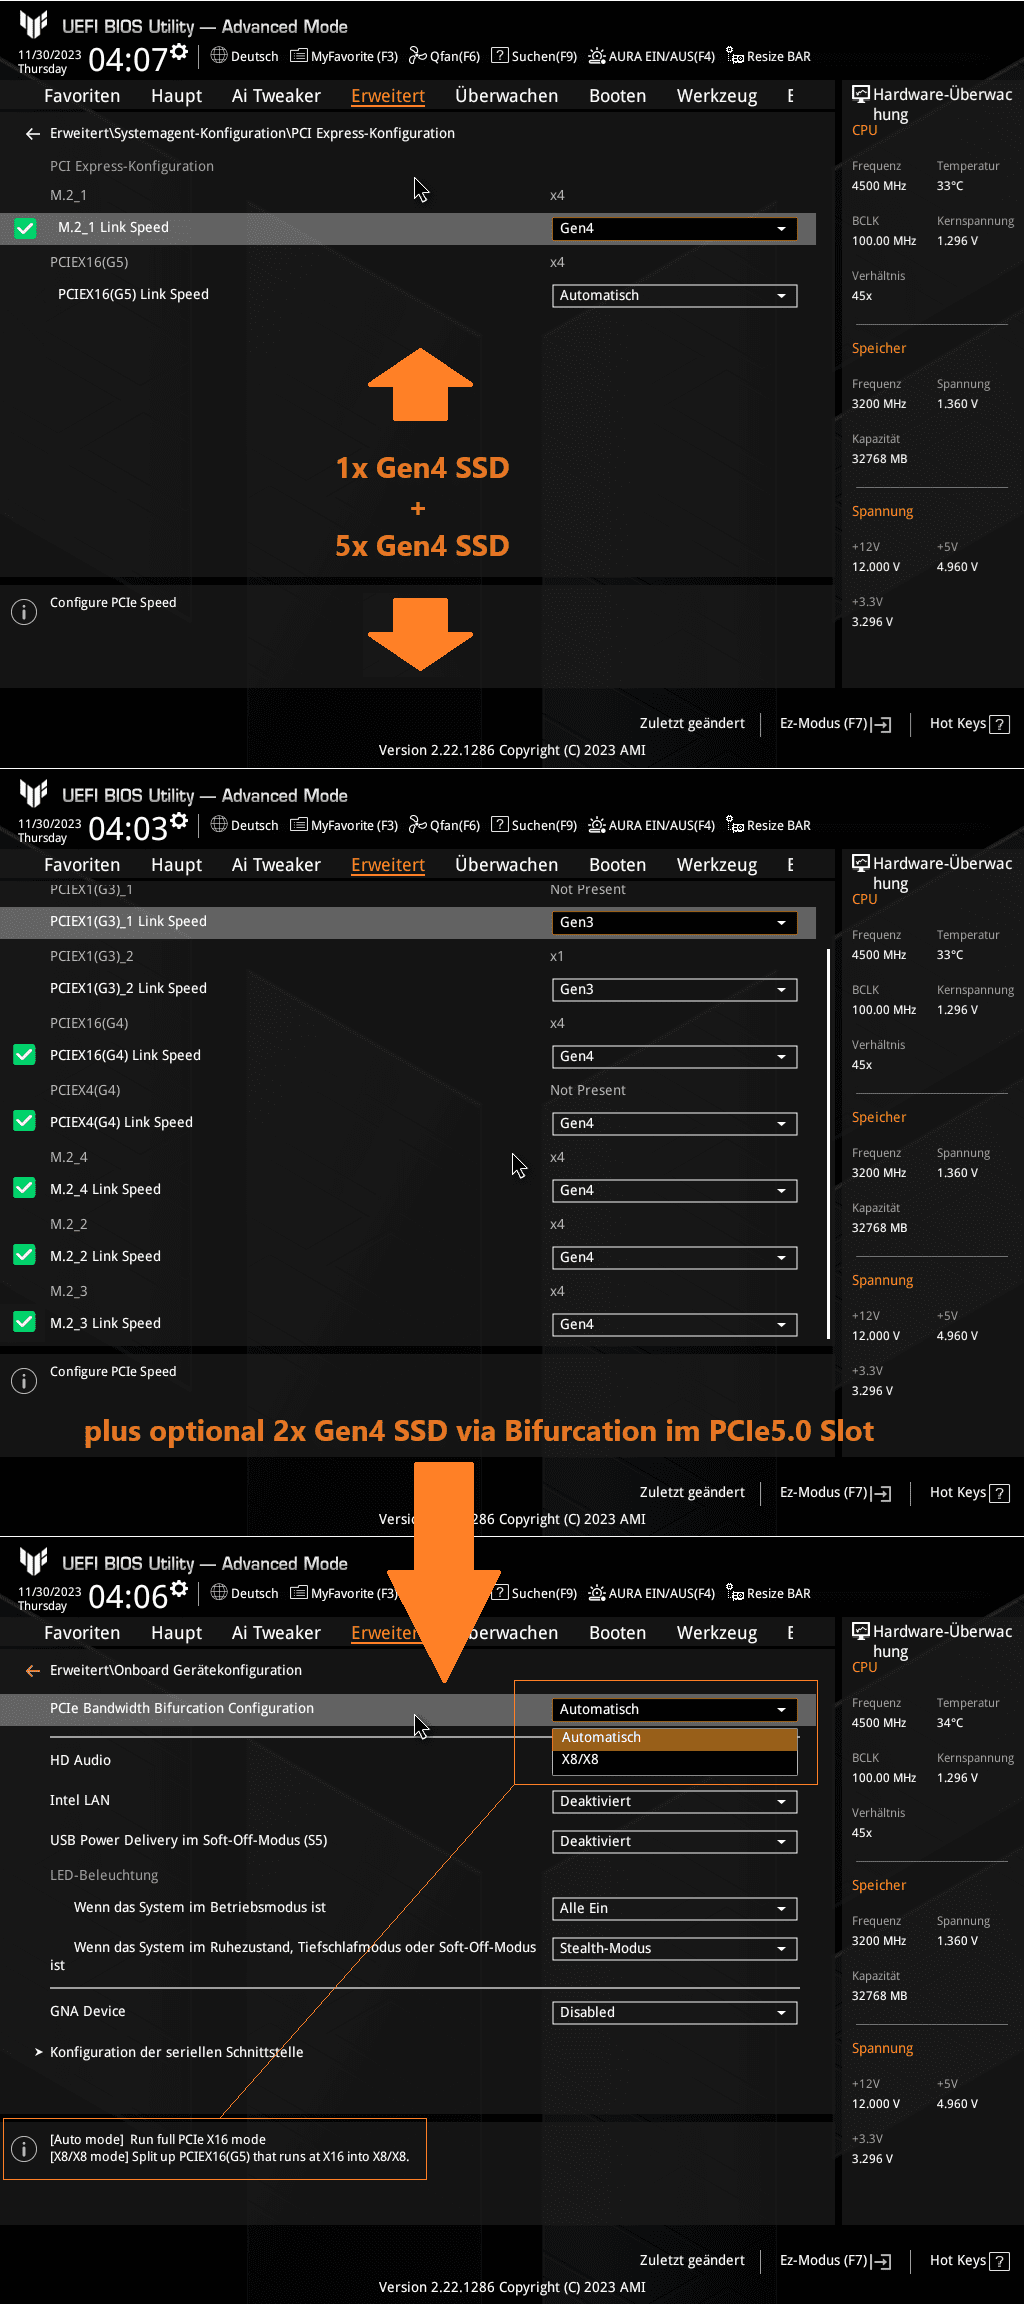This screenshot has height=2304, width=1024.
Task: Switch to Booten tab in the 04:03 screen
Action: 617,865
